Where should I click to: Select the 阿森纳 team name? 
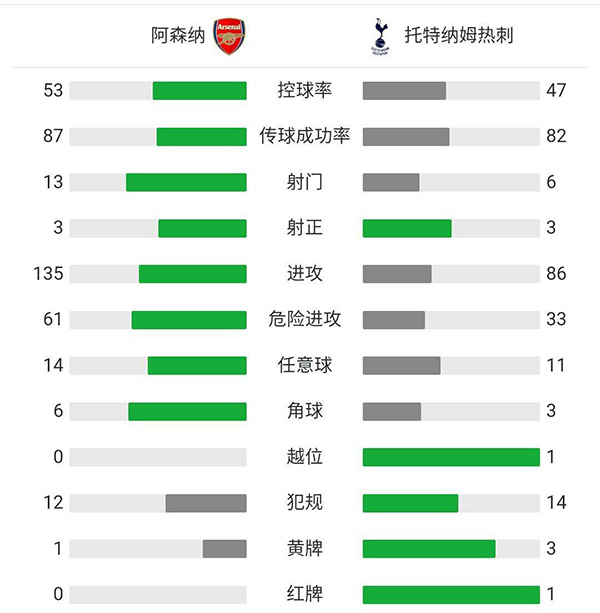coord(178,37)
